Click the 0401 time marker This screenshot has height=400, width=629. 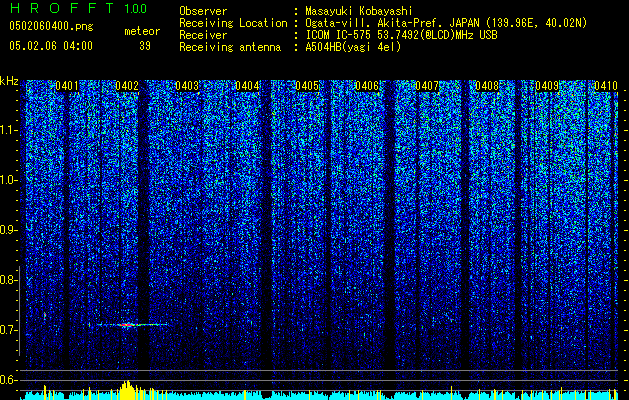click(67, 86)
